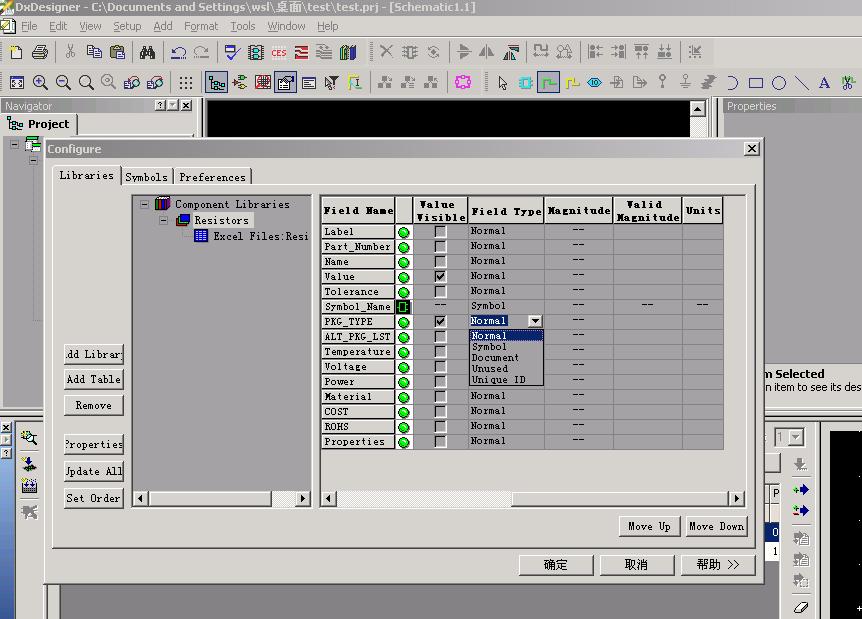Click the Fit All zoom icon
The image size is (862, 619).
(x=16, y=82)
